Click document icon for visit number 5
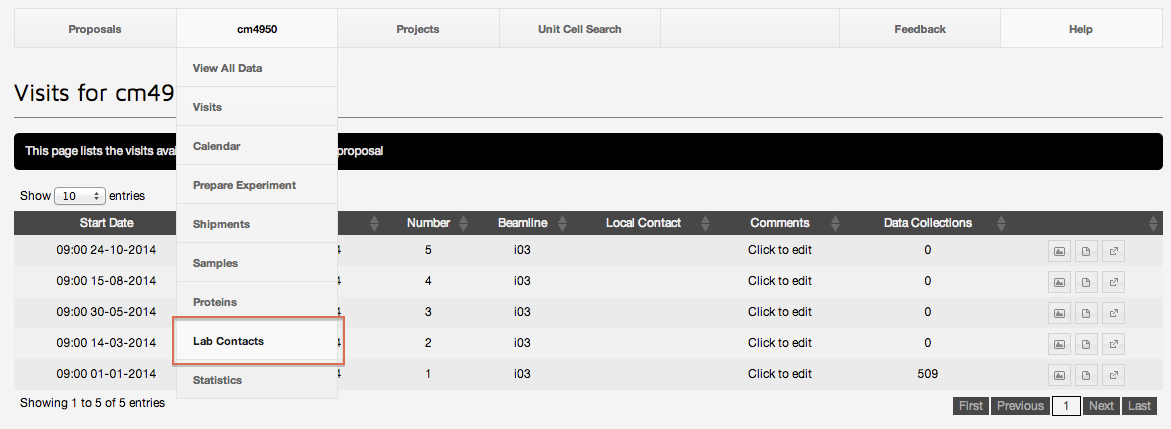Image resolution: width=1171 pixels, height=429 pixels. pos(1087,251)
